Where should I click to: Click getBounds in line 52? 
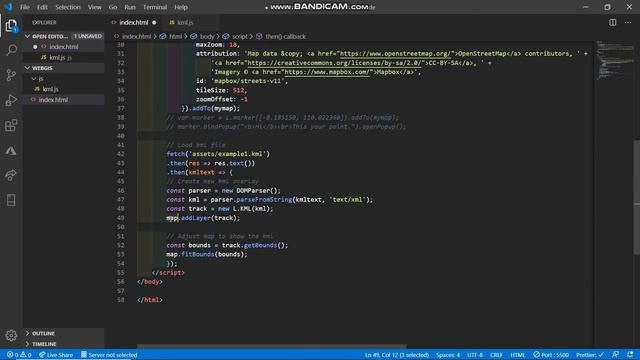pyautogui.click(x=260, y=245)
